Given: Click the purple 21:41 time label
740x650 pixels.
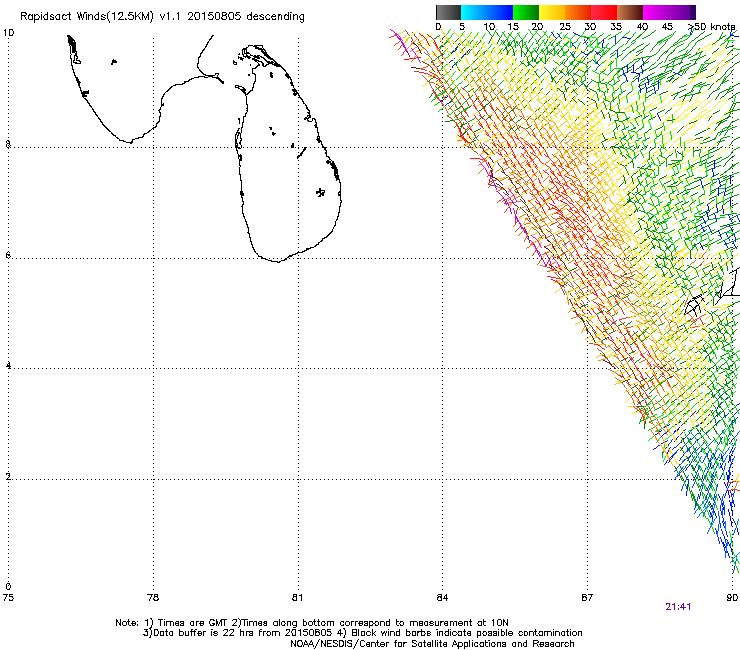Looking at the screenshot, I should click(x=678, y=607).
